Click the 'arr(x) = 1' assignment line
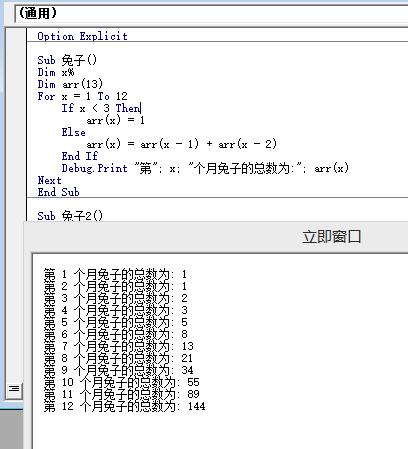This screenshot has width=408, height=449. 115,120
